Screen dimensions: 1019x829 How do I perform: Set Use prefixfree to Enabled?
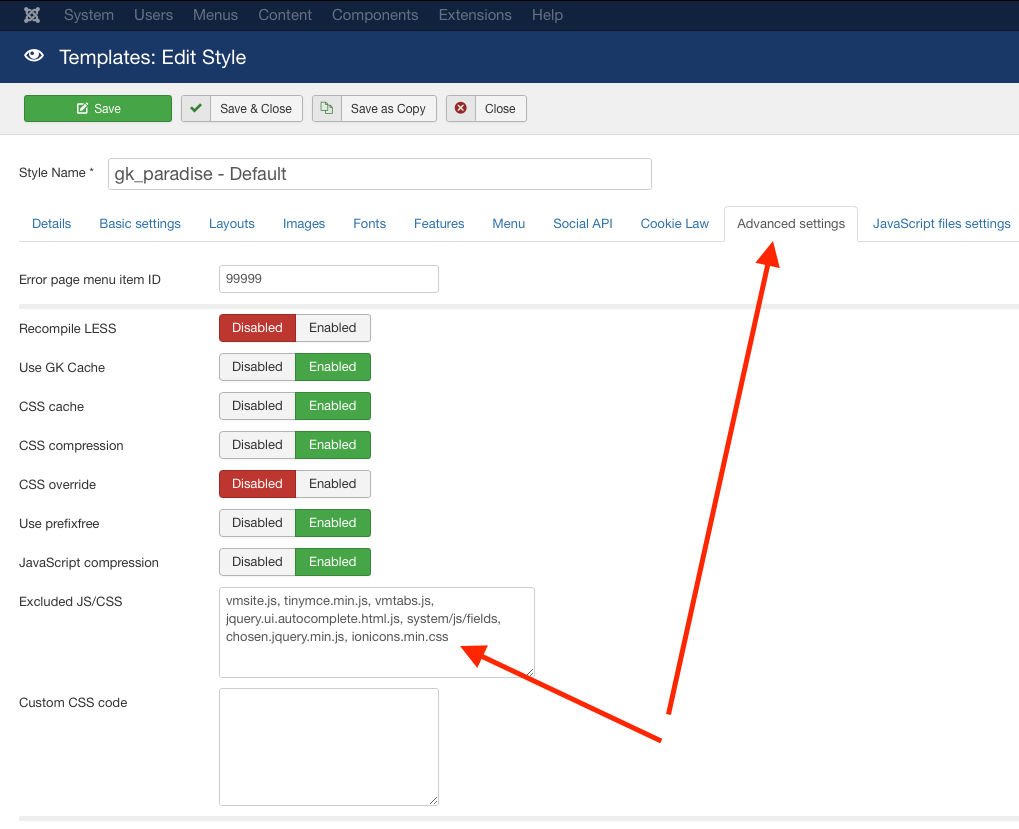pos(333,523)
